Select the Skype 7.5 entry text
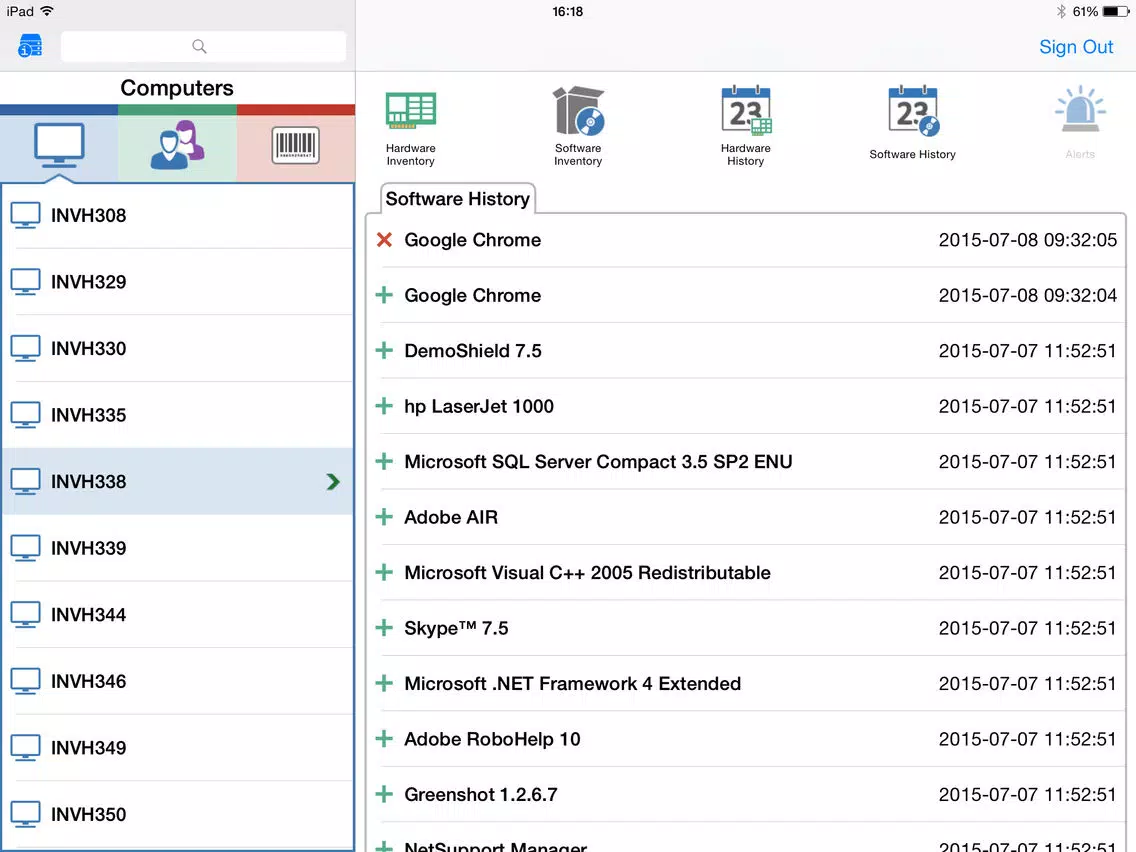 [x=456, y=628]
